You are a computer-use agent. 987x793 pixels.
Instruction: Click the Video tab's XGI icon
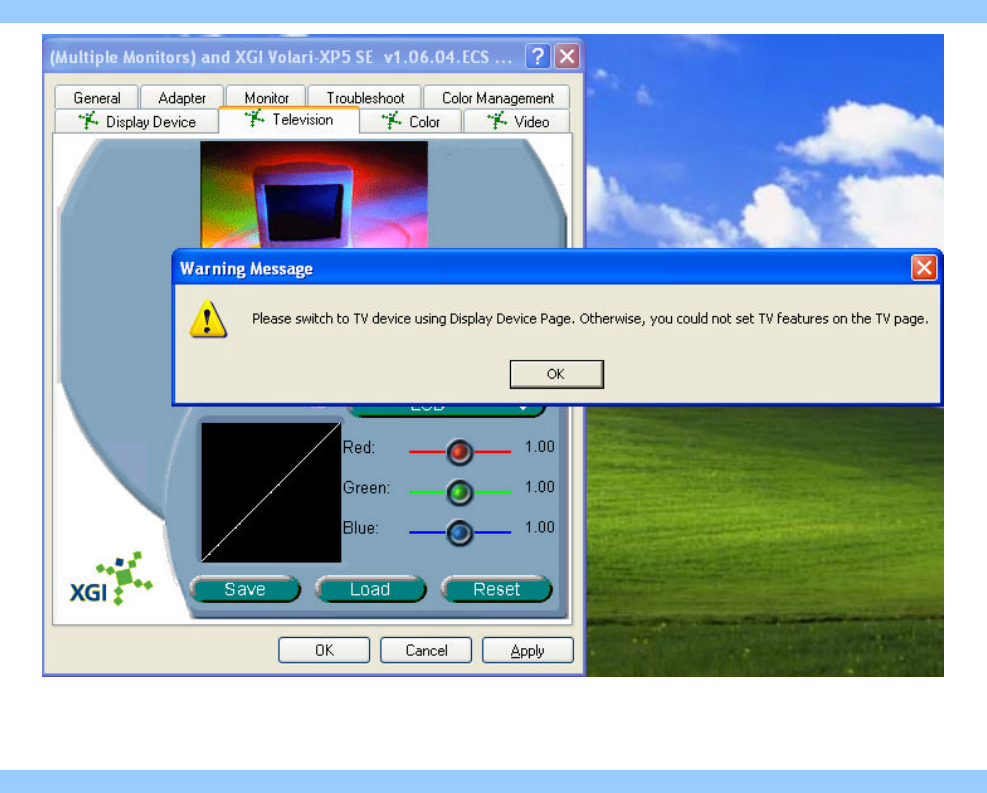(x=497, y=120)
